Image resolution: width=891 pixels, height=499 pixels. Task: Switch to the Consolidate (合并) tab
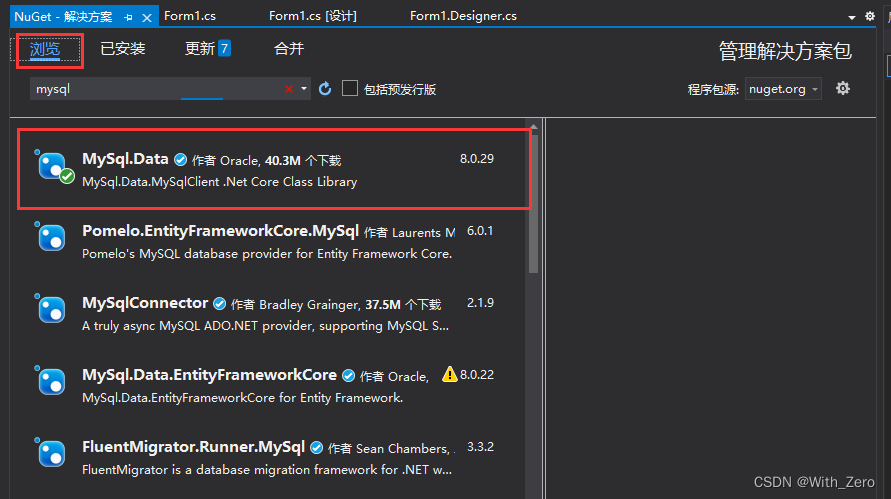(x=289, y=49)
